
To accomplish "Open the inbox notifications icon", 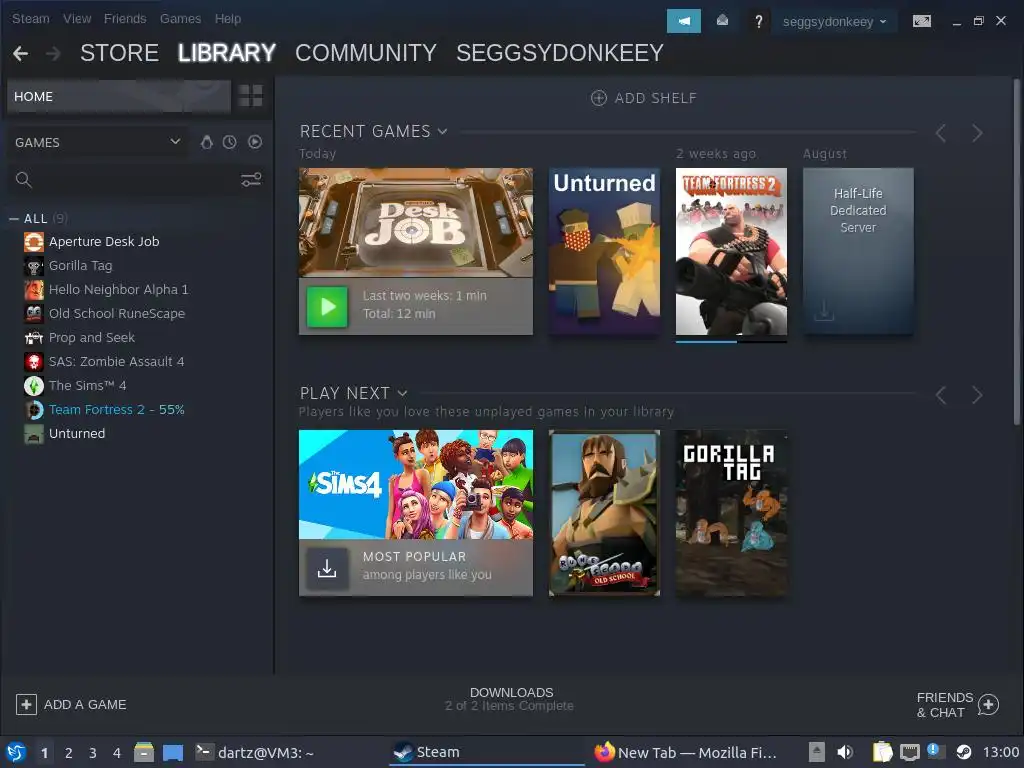I will tap(722, 21).
